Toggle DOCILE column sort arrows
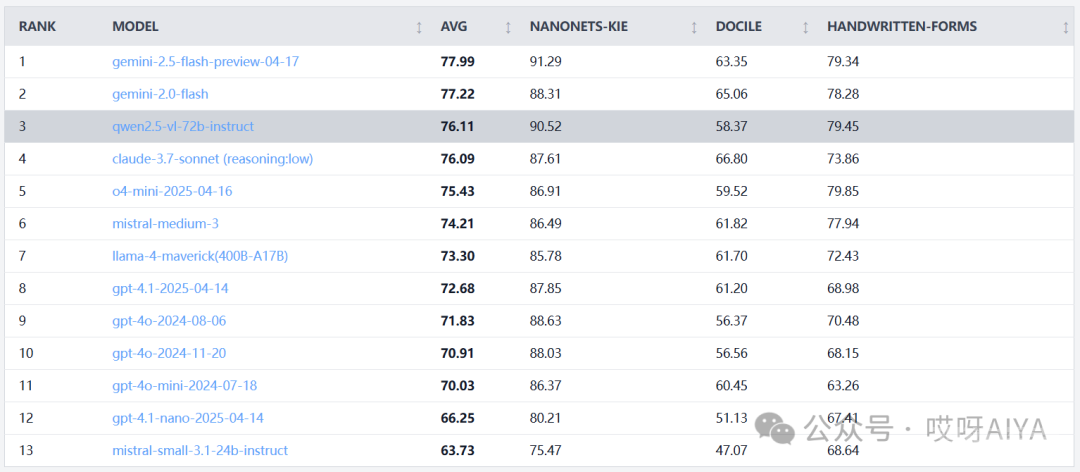 pos(806,28)
